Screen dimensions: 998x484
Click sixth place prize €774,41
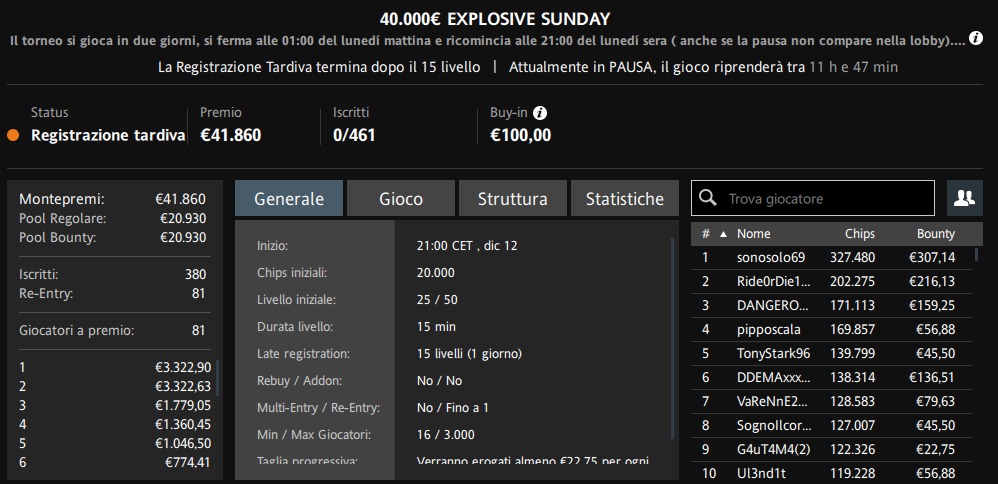pos(188,462)
